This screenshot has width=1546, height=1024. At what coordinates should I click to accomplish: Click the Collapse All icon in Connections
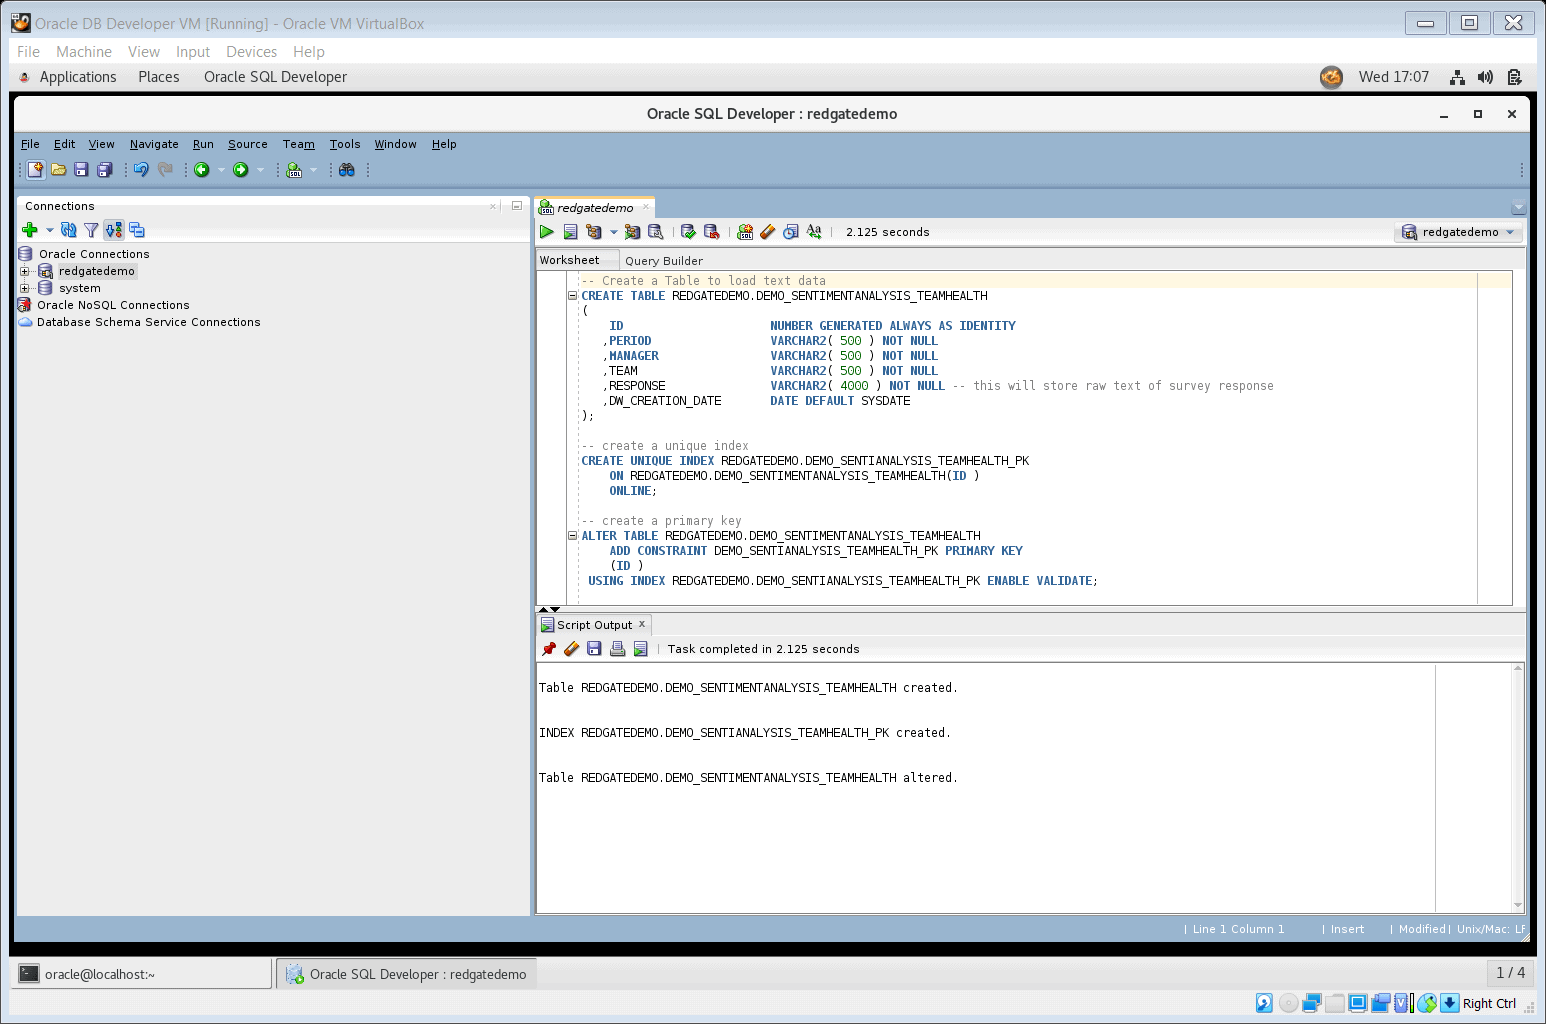pyautogui.click(x=137, y=230)
